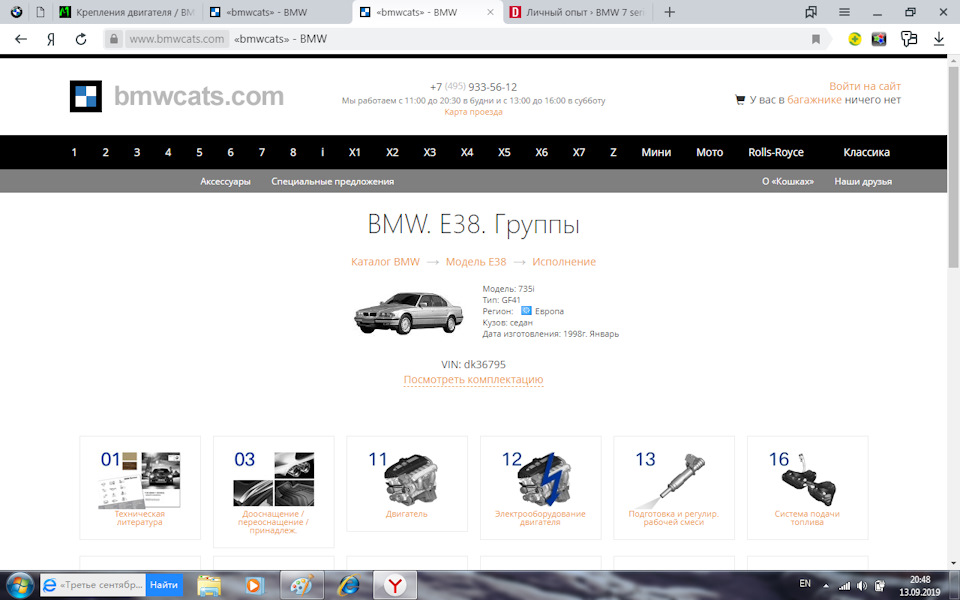Viewport: 960px width, 600px height.
Task: Click the yellow-green extension icon in toolbar
Action: click(855, 39)
